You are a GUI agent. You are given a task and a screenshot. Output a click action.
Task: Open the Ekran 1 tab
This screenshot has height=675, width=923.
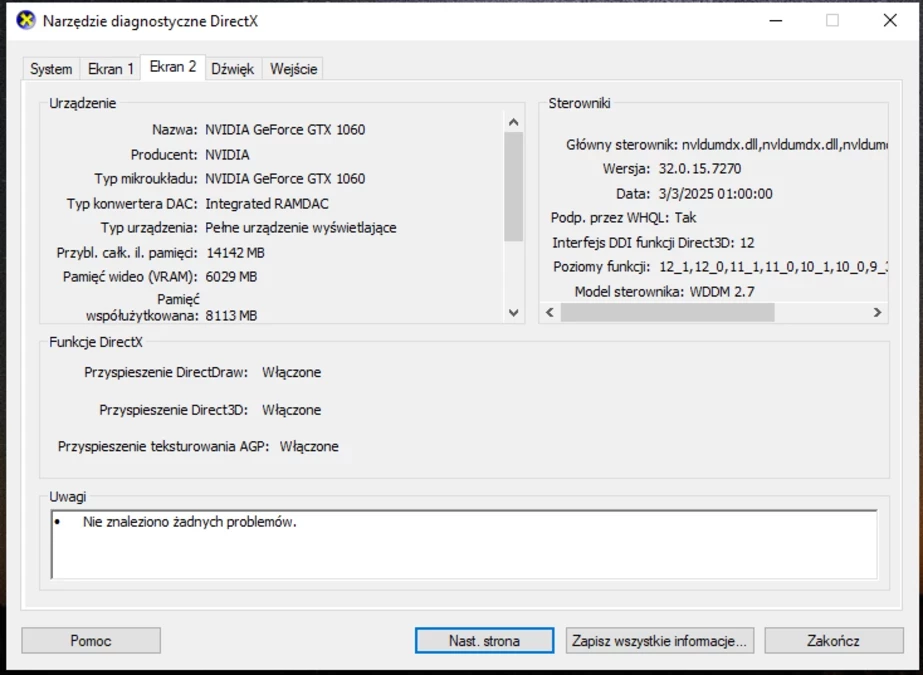point(110,69)
